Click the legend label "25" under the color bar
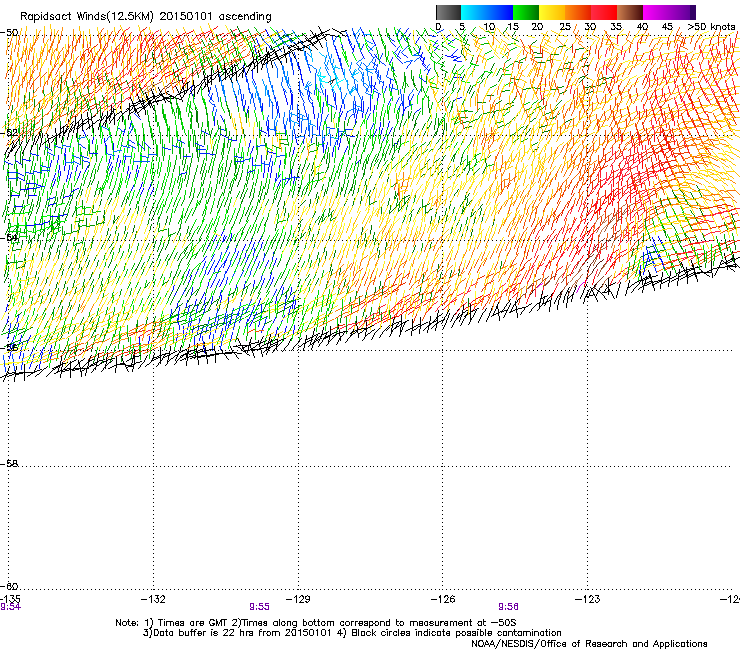 pyautogui.click(x=565, y=27)
